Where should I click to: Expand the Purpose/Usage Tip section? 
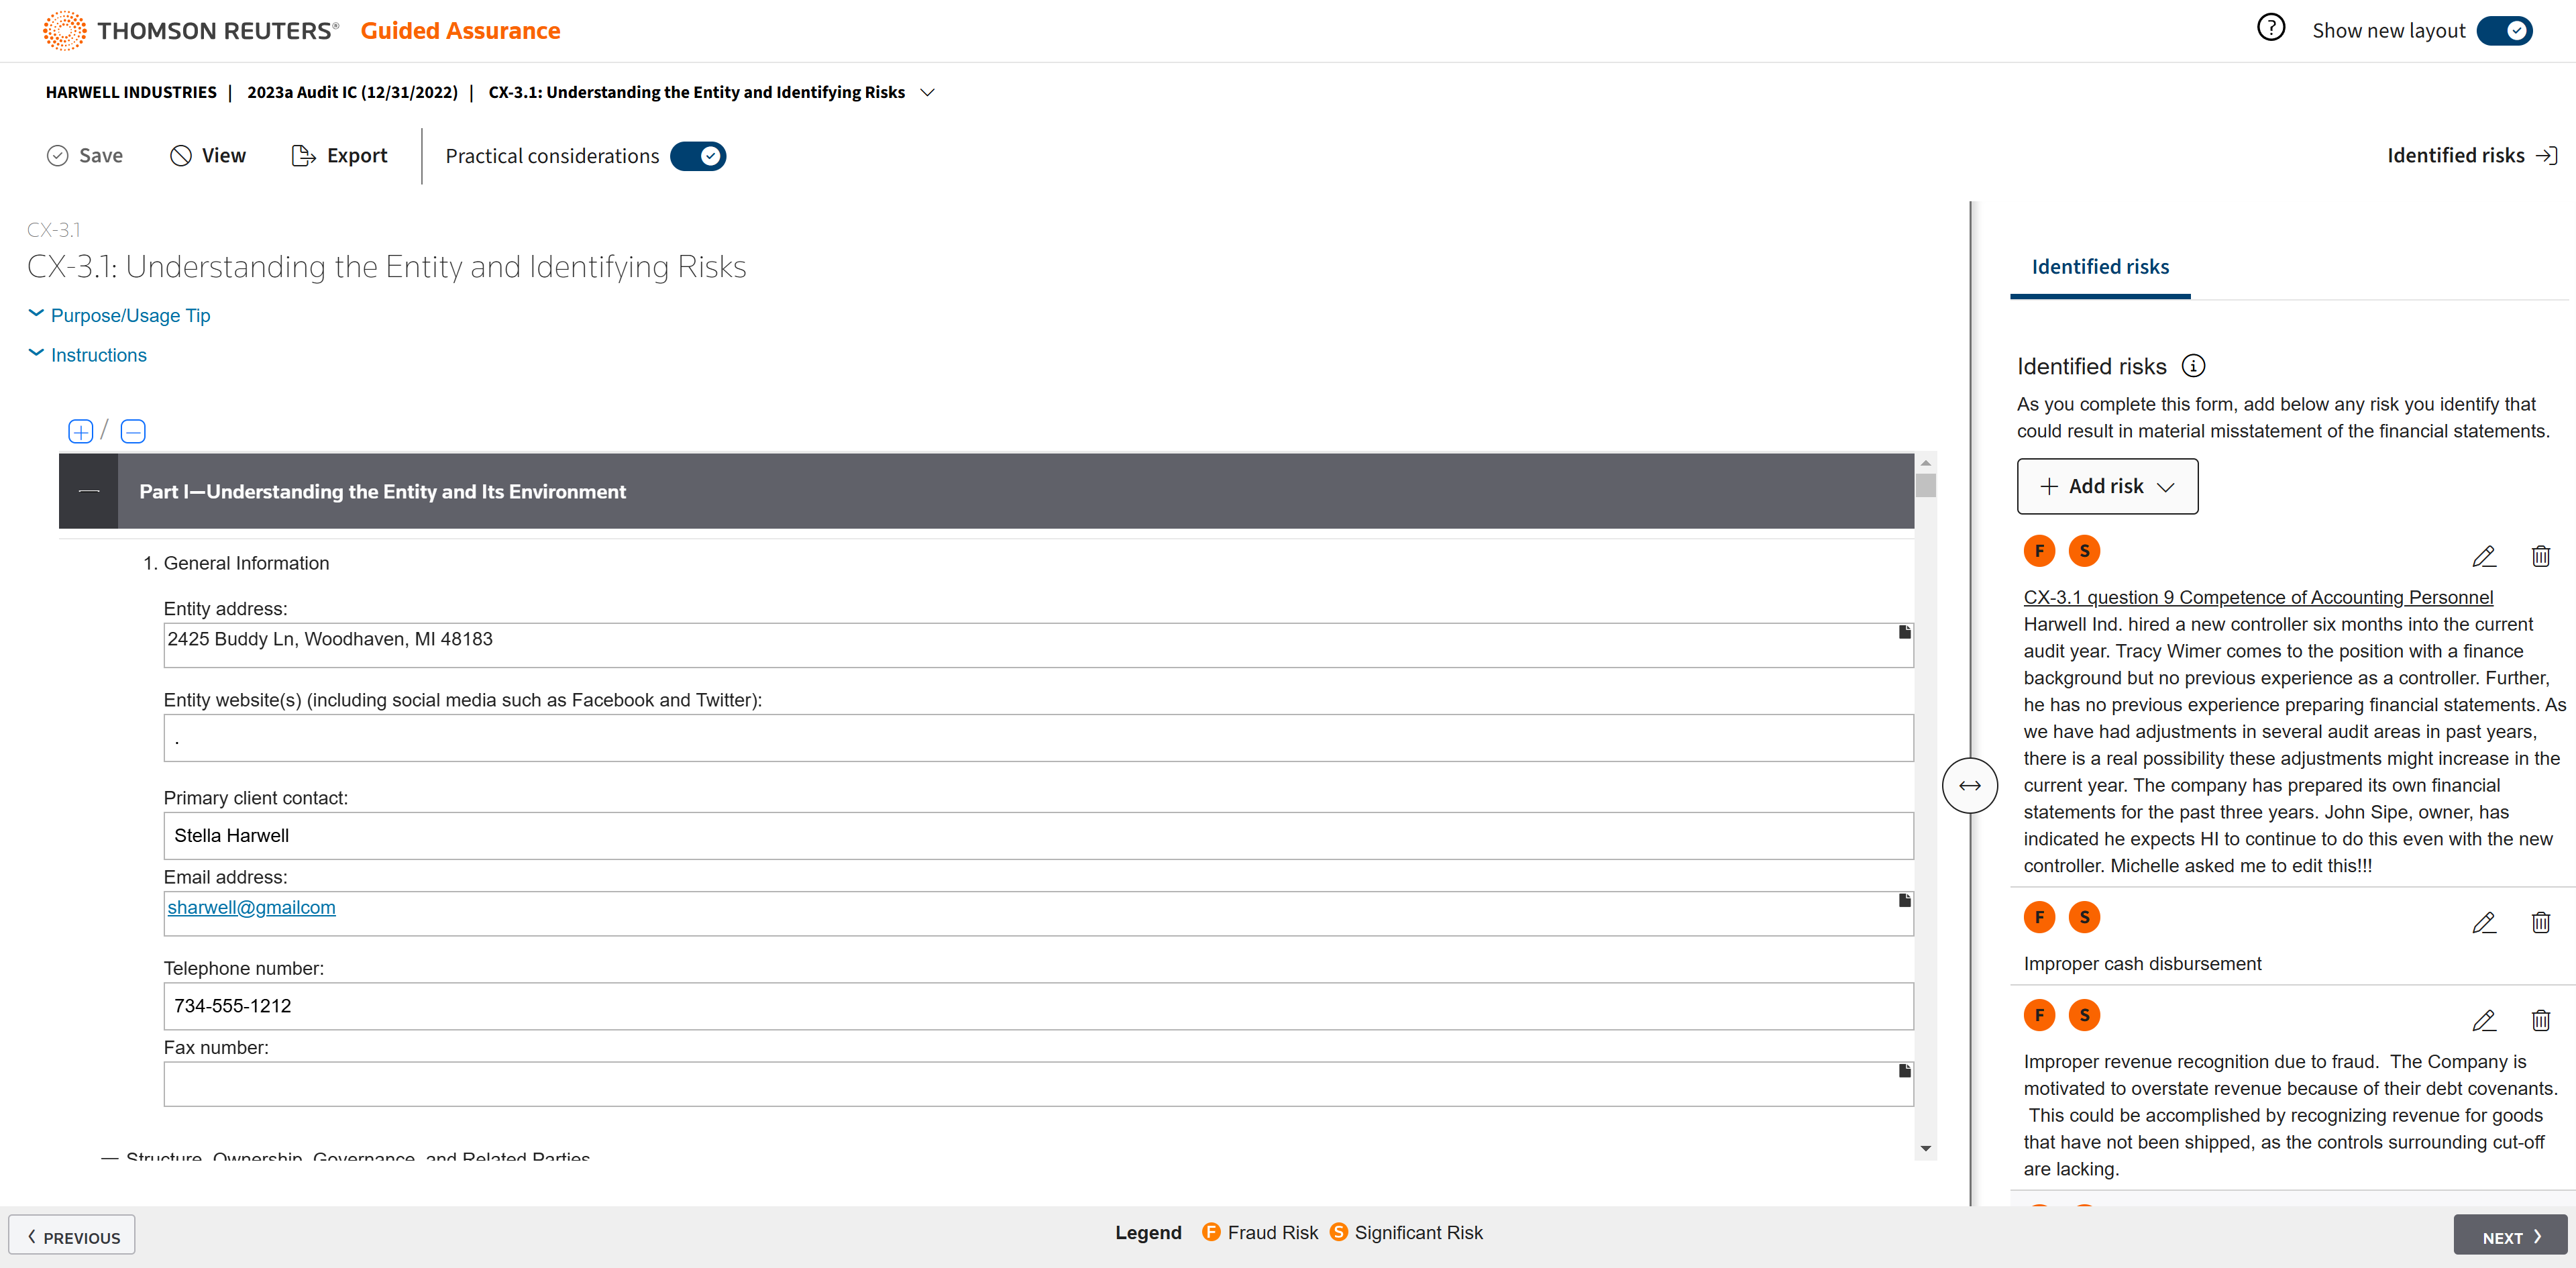tap(130, 315)
